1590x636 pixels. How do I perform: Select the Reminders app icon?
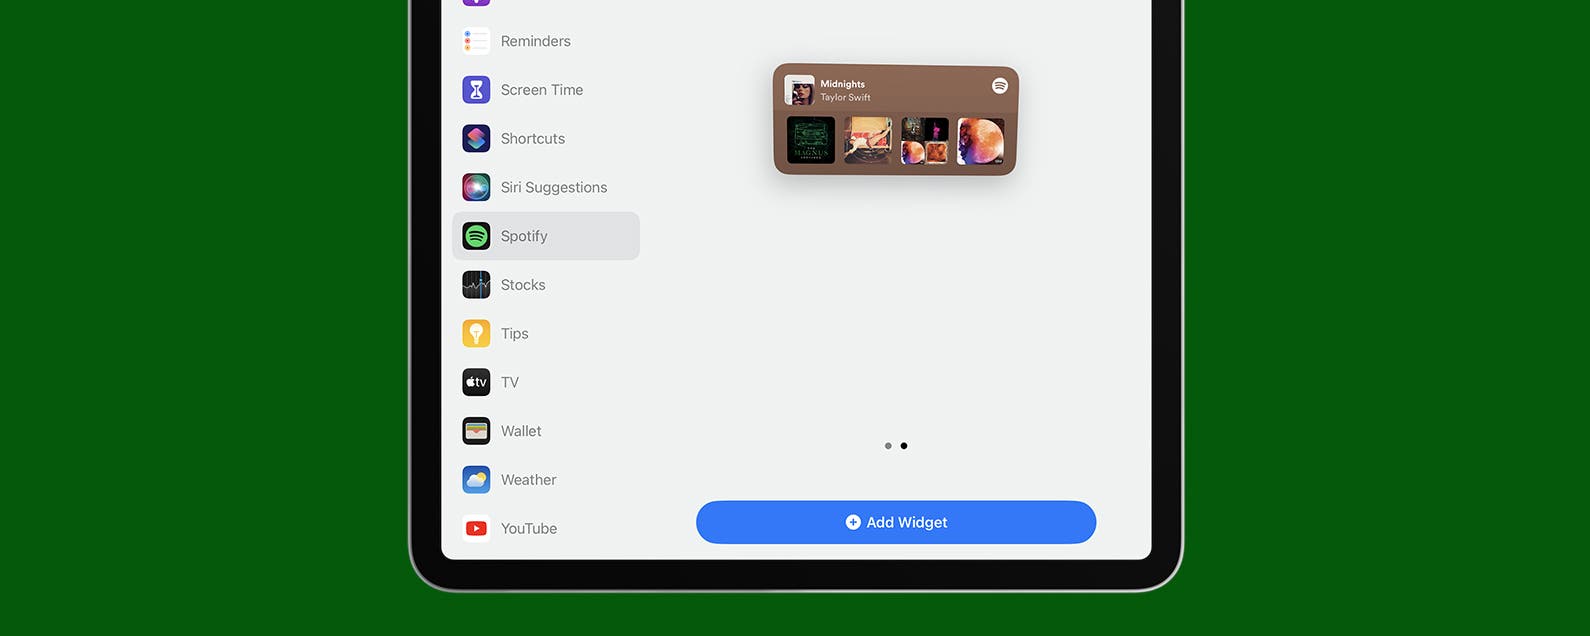[x=476, y=41]
